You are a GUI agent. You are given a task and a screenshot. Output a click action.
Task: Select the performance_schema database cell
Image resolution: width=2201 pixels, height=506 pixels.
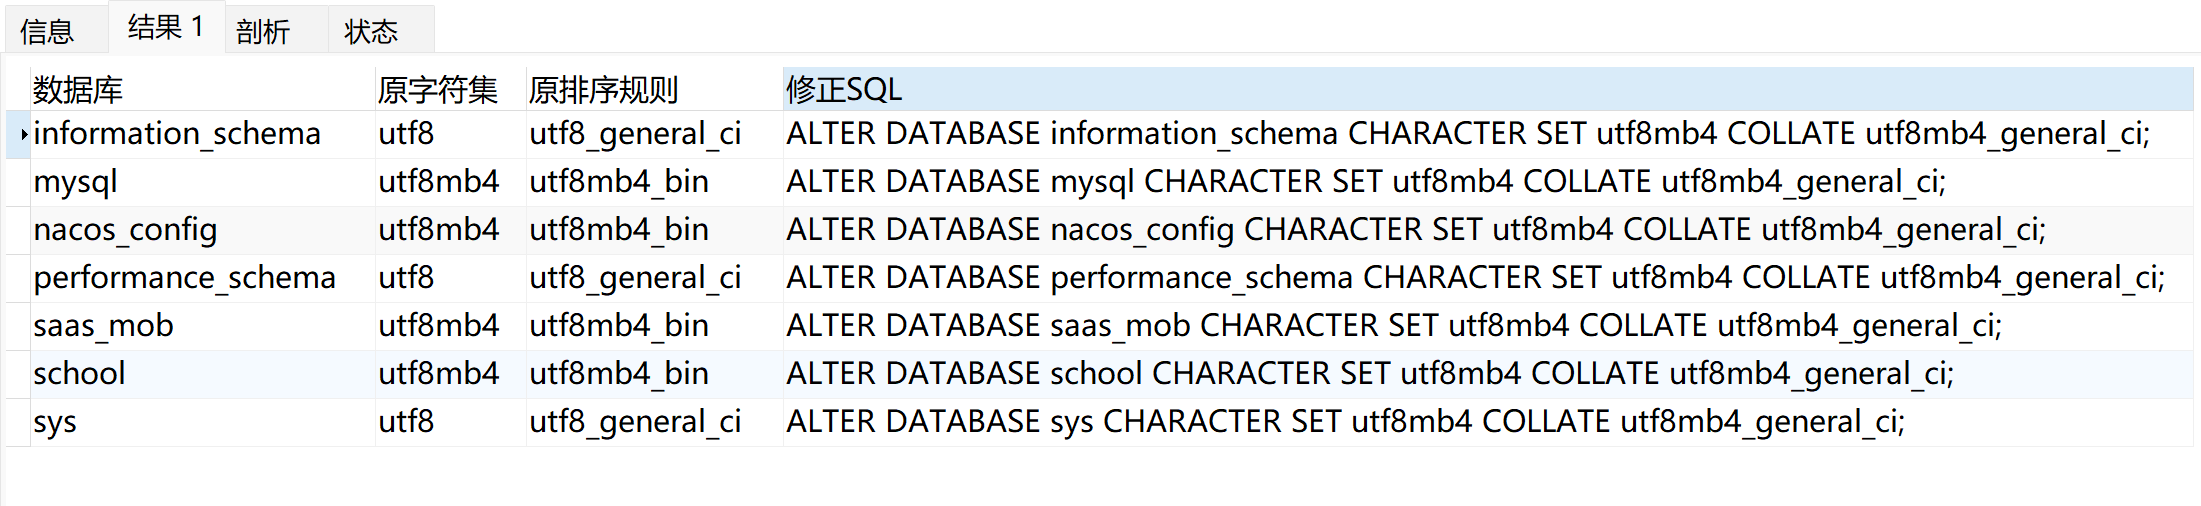pyautogui.click(x=202, y=278)
